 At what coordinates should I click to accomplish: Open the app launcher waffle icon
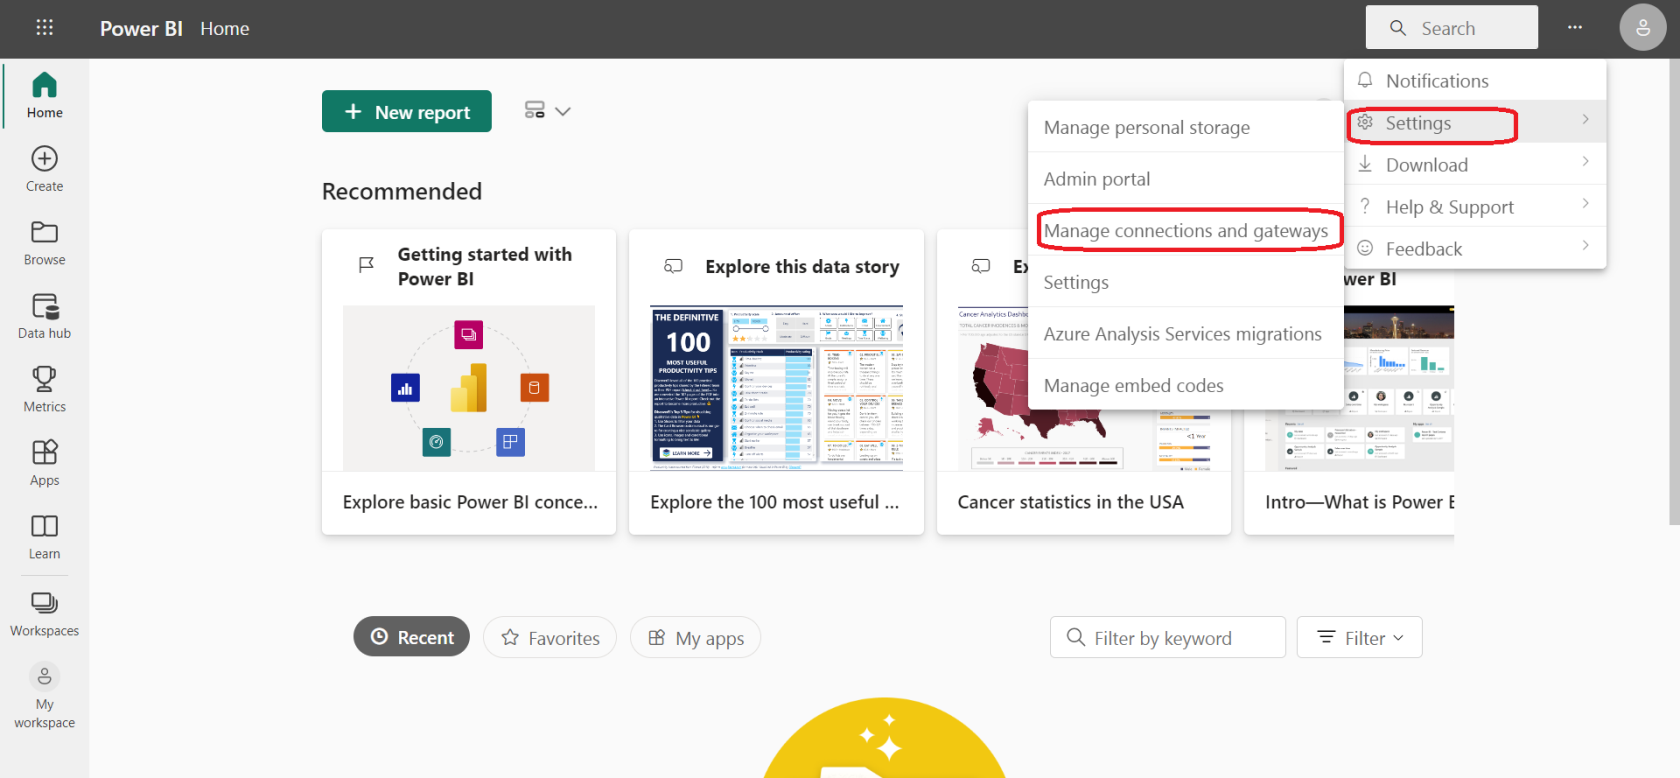[x=44, y=28]
